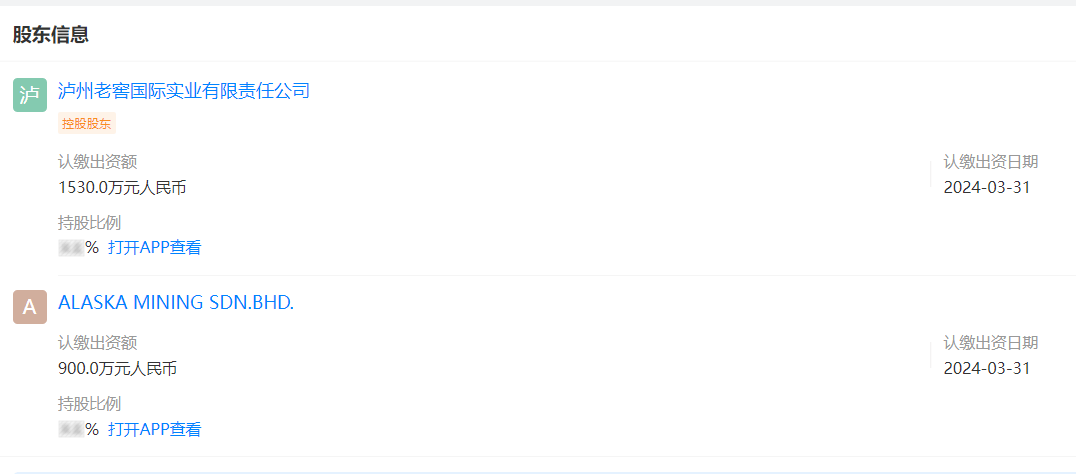Click 认缴出资日期 label in 泸州老窖 row
Screen dimensions: 1076x474
[991, 163]
